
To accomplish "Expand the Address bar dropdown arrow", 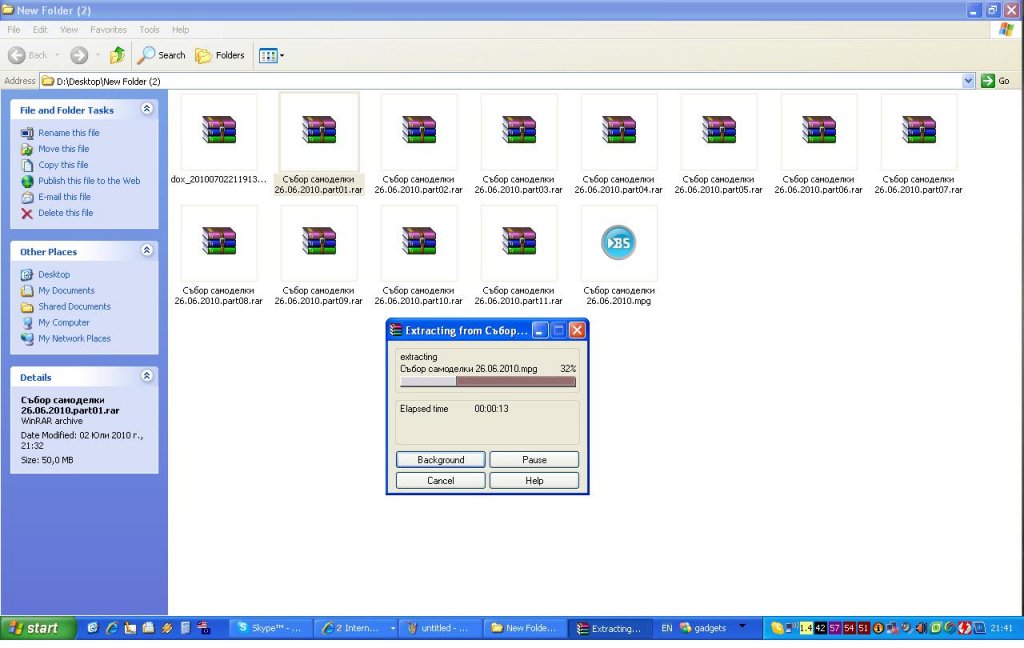I will (x=968, y=81).
